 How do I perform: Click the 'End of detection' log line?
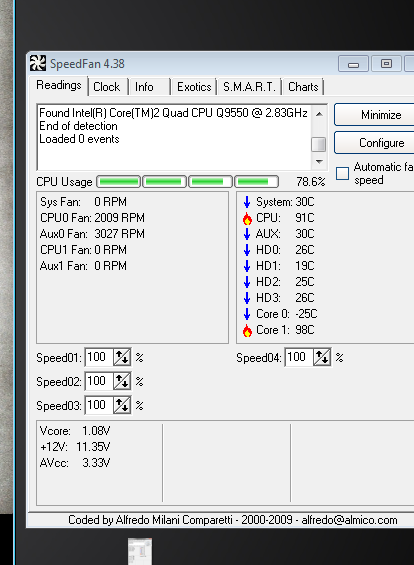[x=78, y=126]
